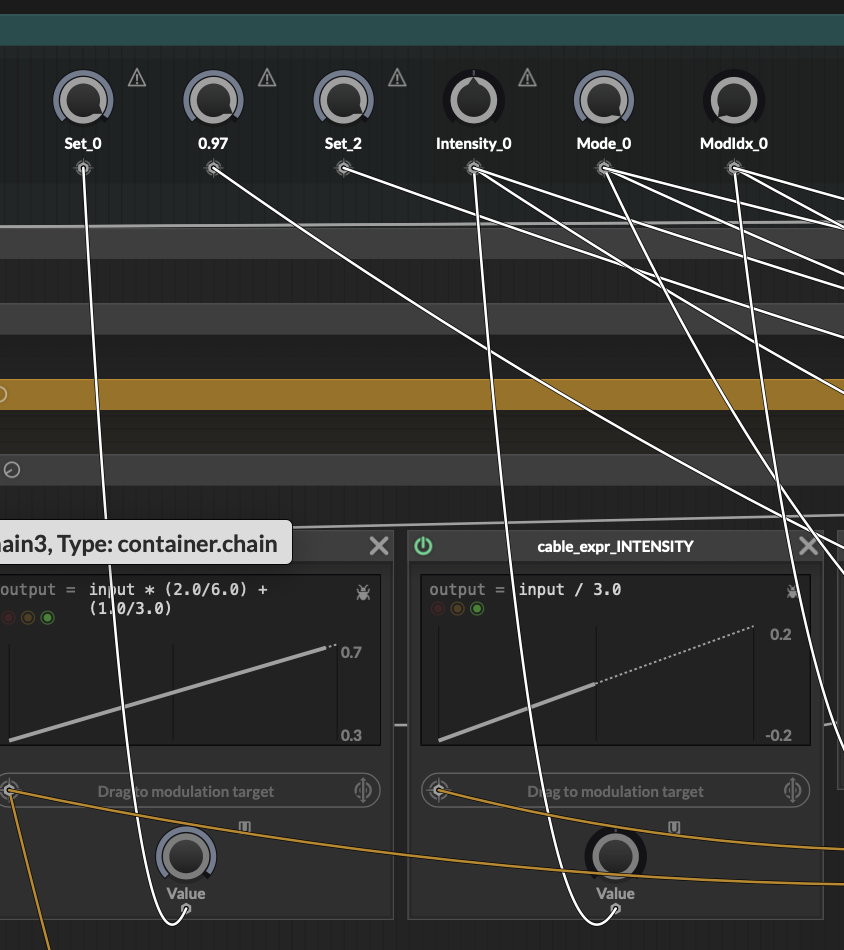Image resolution: width=844 pixels, height=950 pixels.
Task: Click warning icon next to Intensity_0 knob
Action: coord(527,78)
